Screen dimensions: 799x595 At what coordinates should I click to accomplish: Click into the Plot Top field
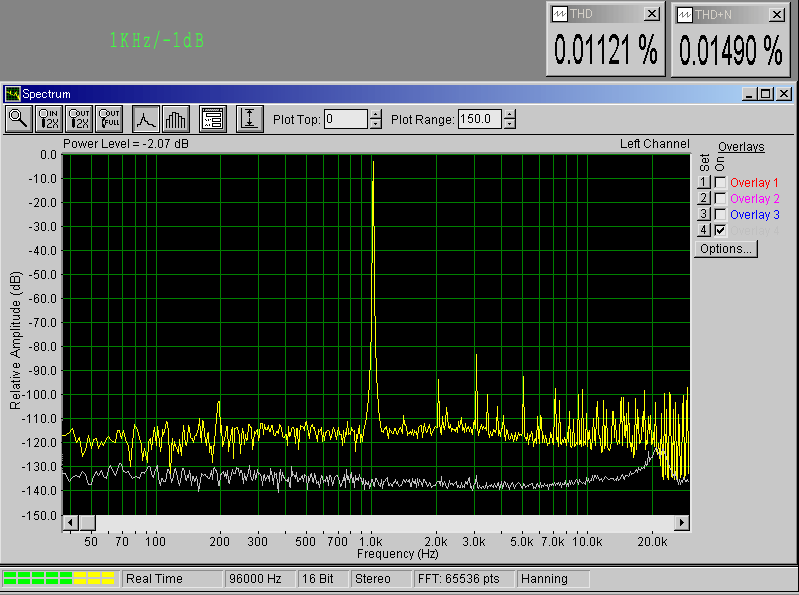click(346, 119)
